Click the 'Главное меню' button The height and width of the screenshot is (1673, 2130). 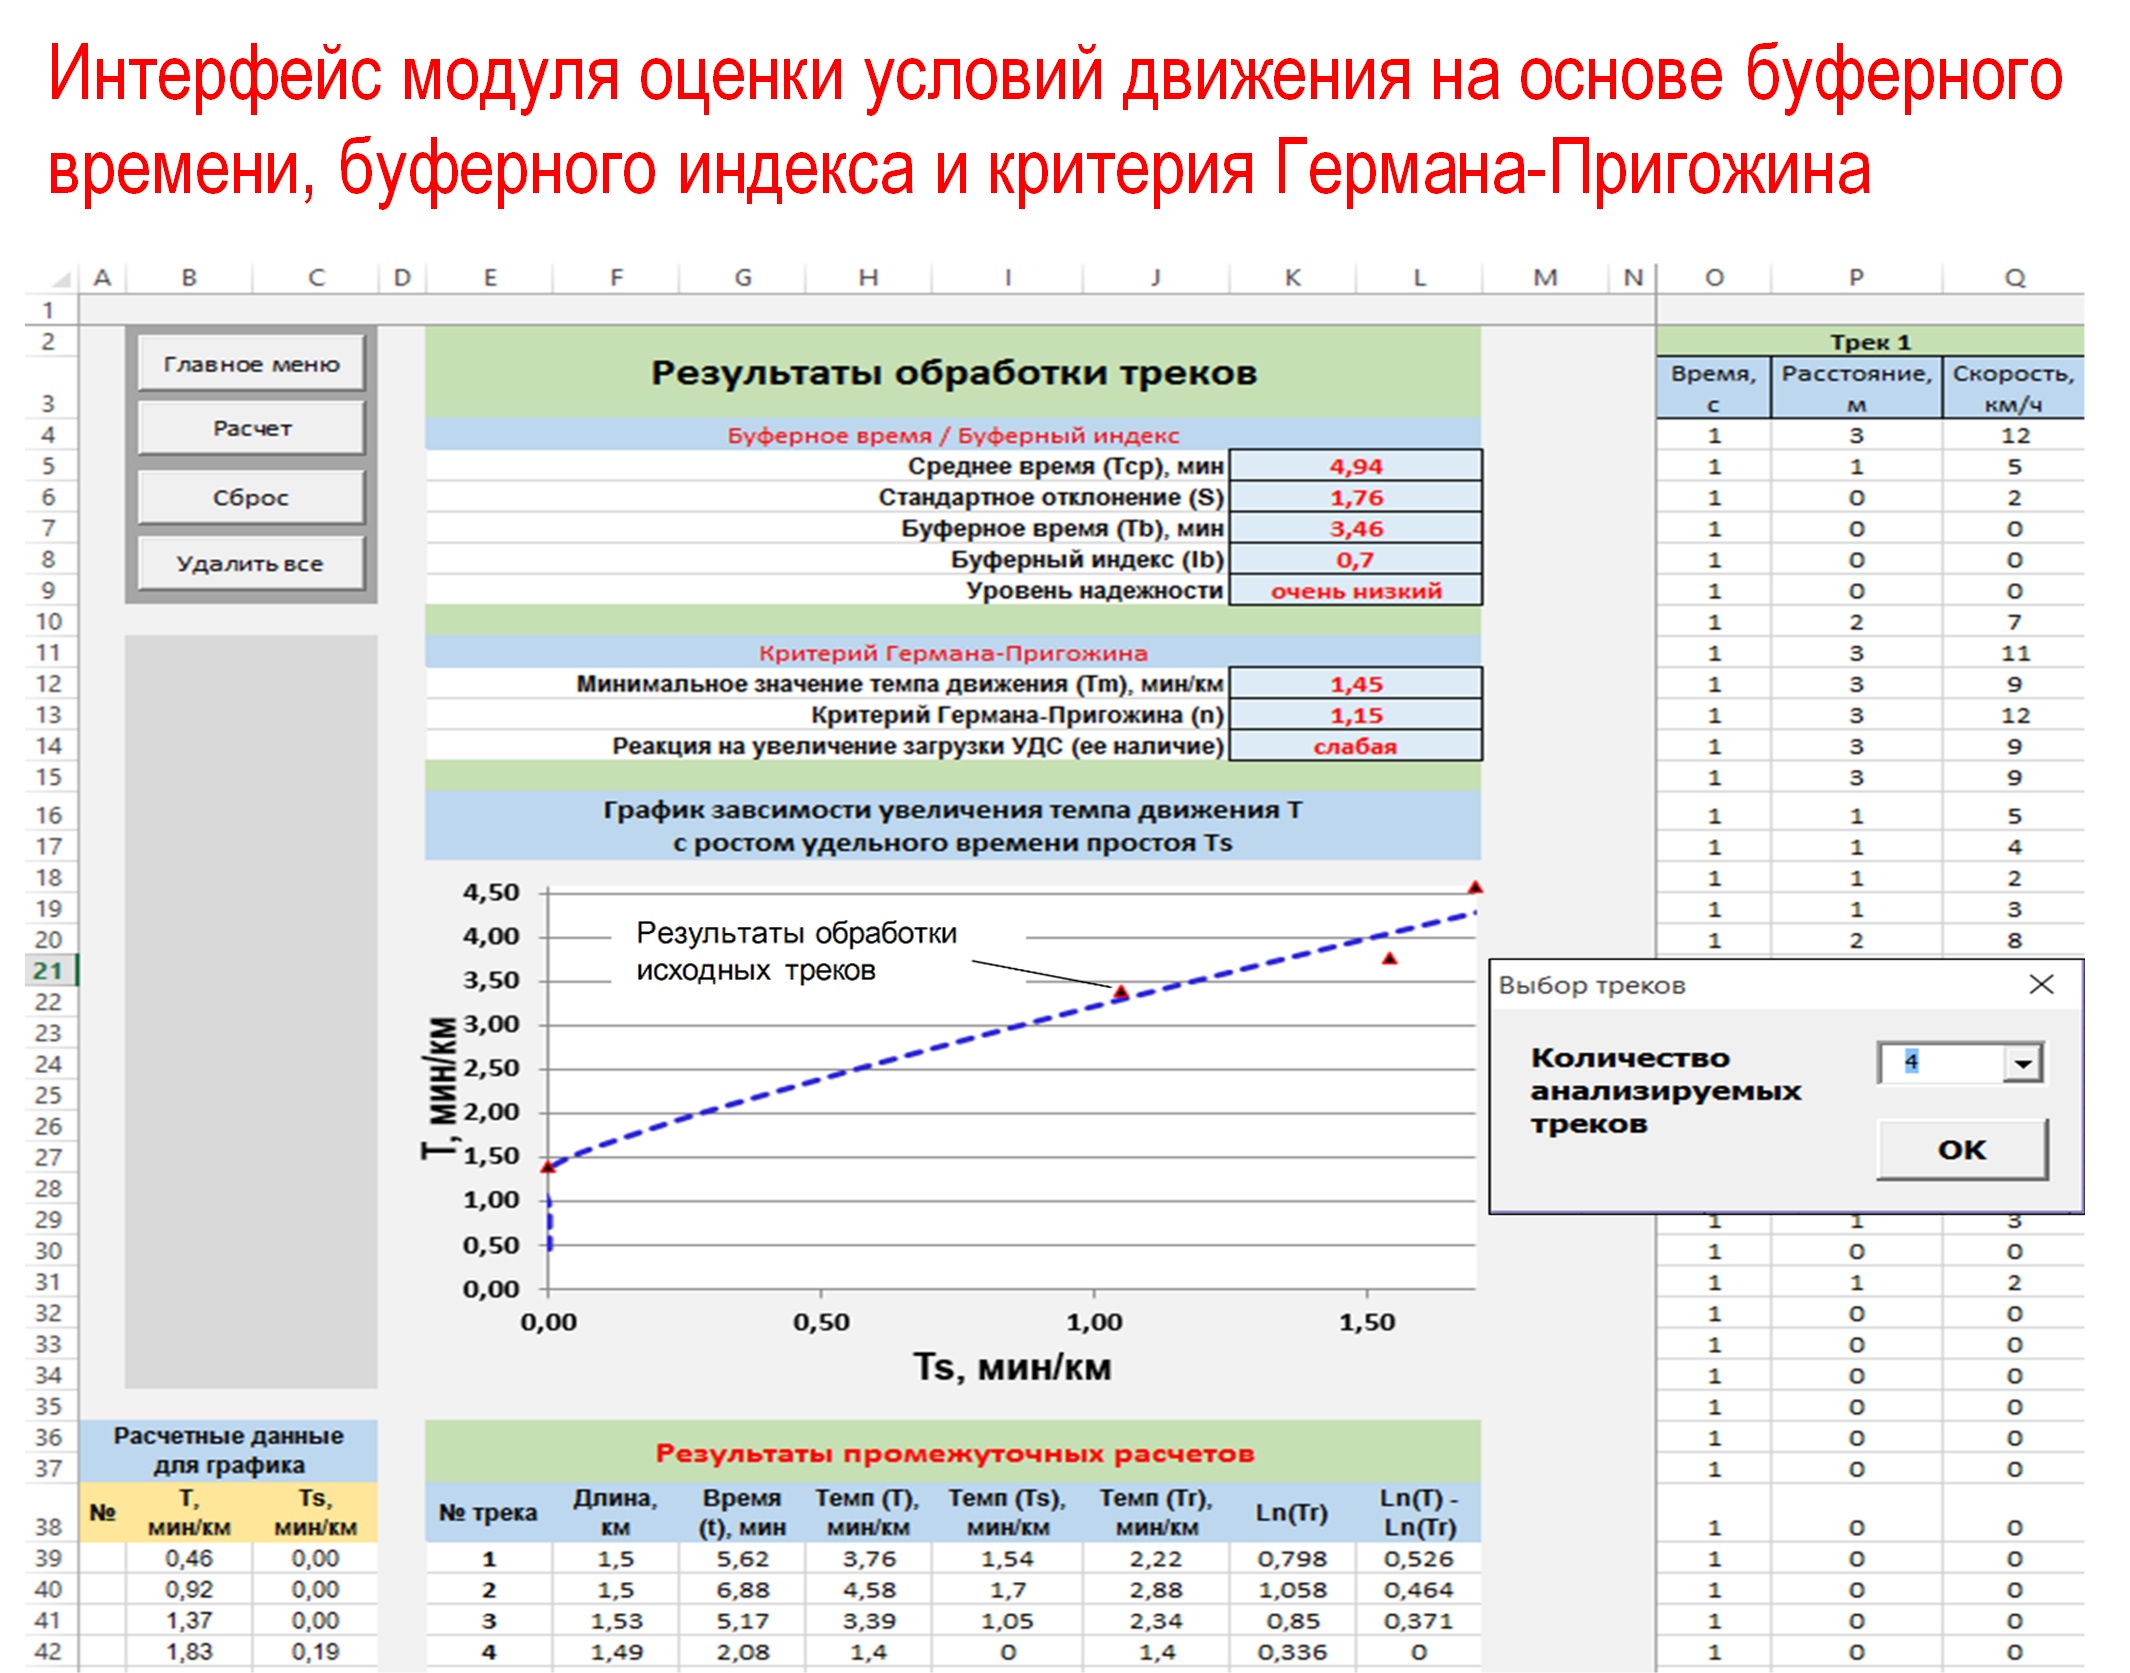click(x=251, y=364)
